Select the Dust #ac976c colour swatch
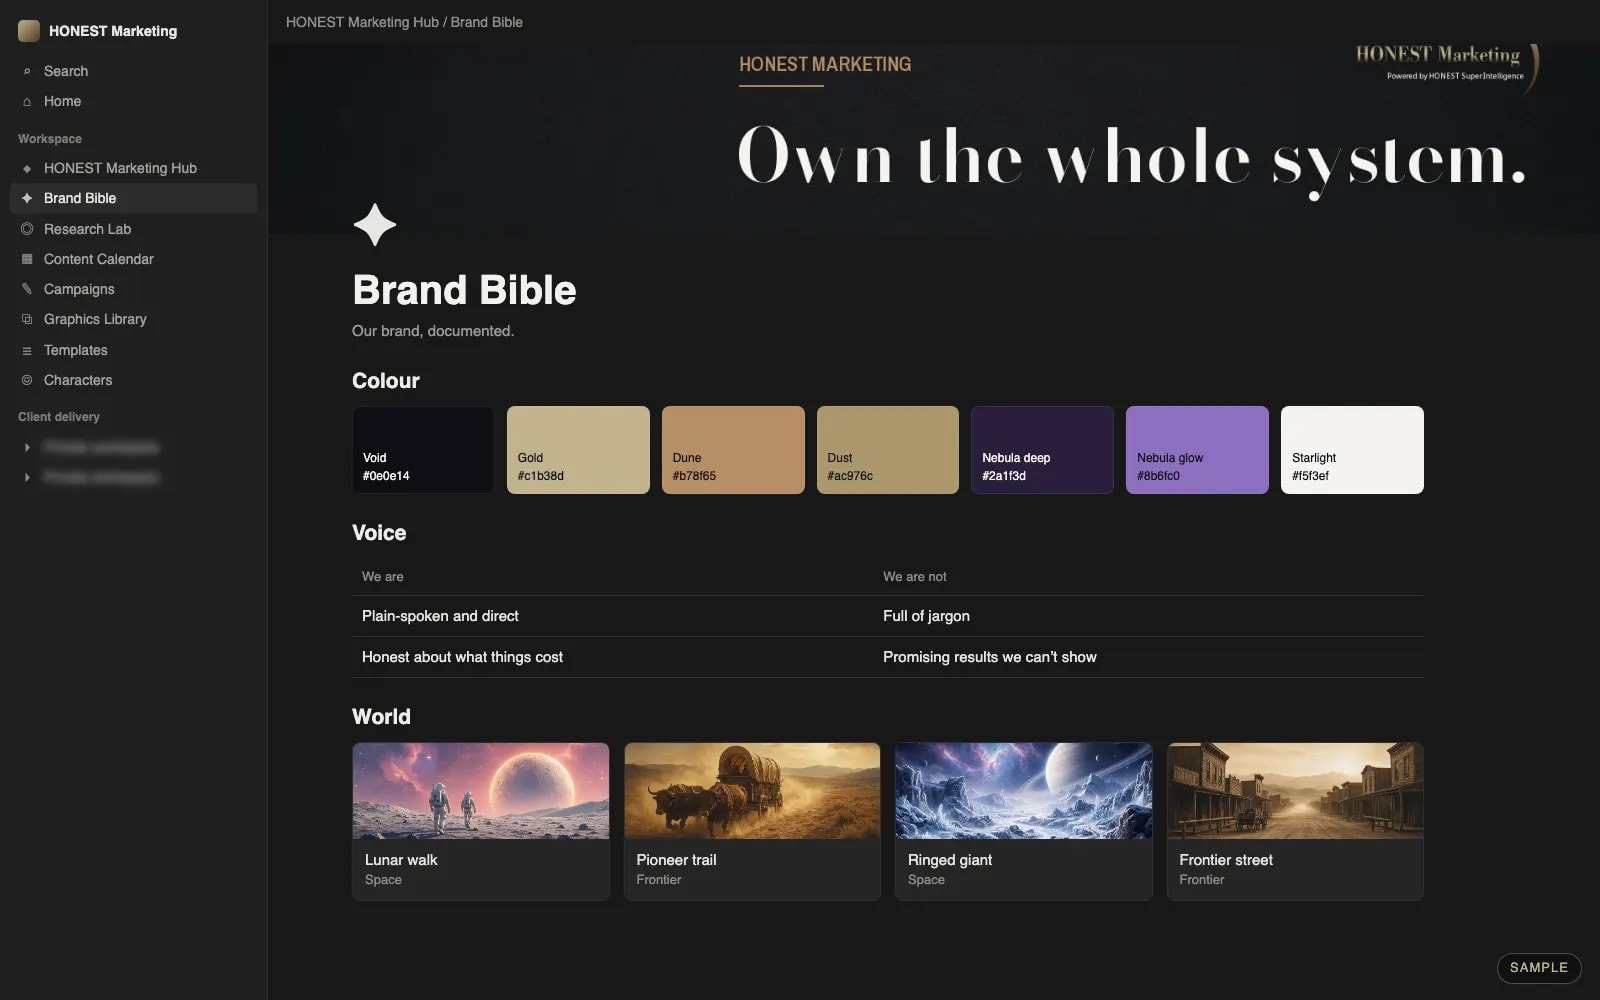 coord(888,450)
